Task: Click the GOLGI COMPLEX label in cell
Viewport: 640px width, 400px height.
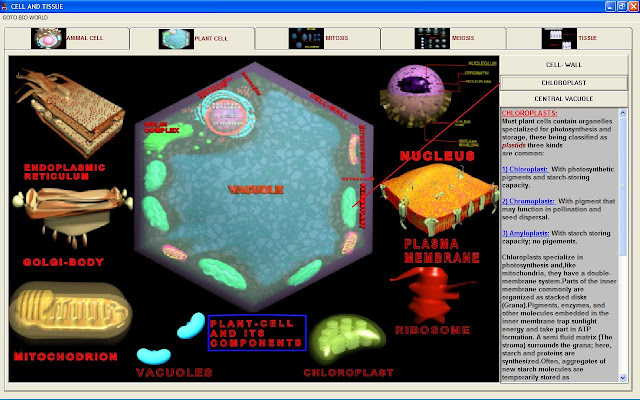Action: coord(162,127)
